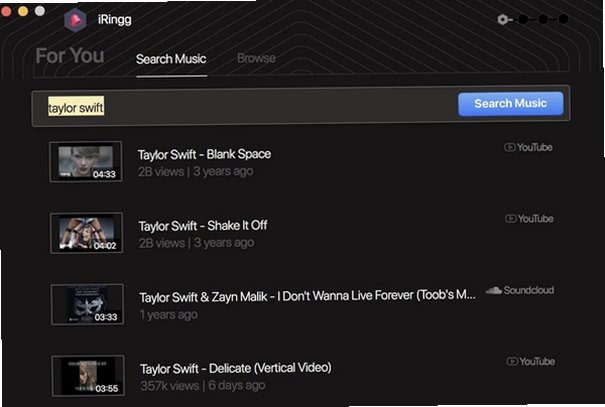This screenshot has height=407, width=605.
Task: Select the highlighted first step hexagon icon
Action: (x=502, y=19)
